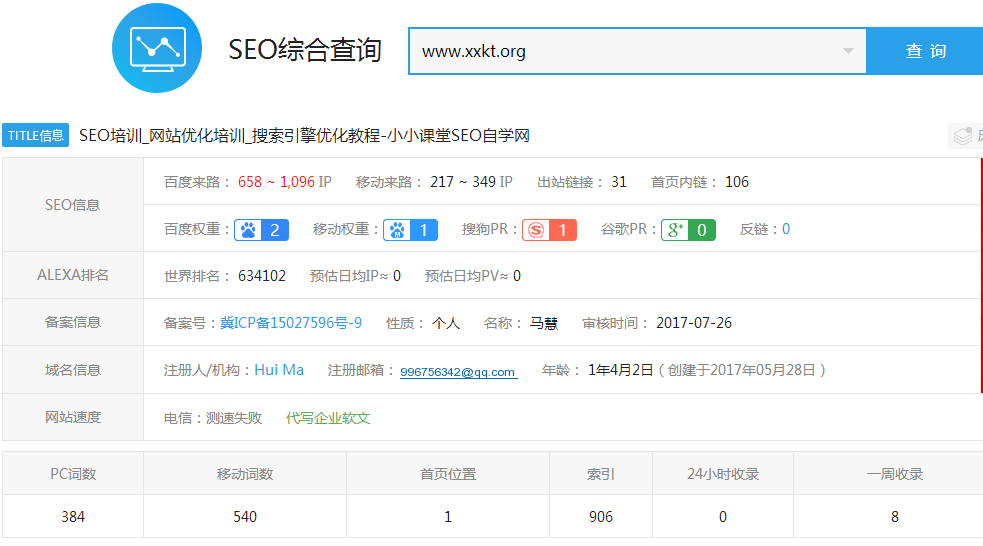The image size is (983, 546).
Task: Select the 首页位置 value 1
Action: [x=448, y=517]
